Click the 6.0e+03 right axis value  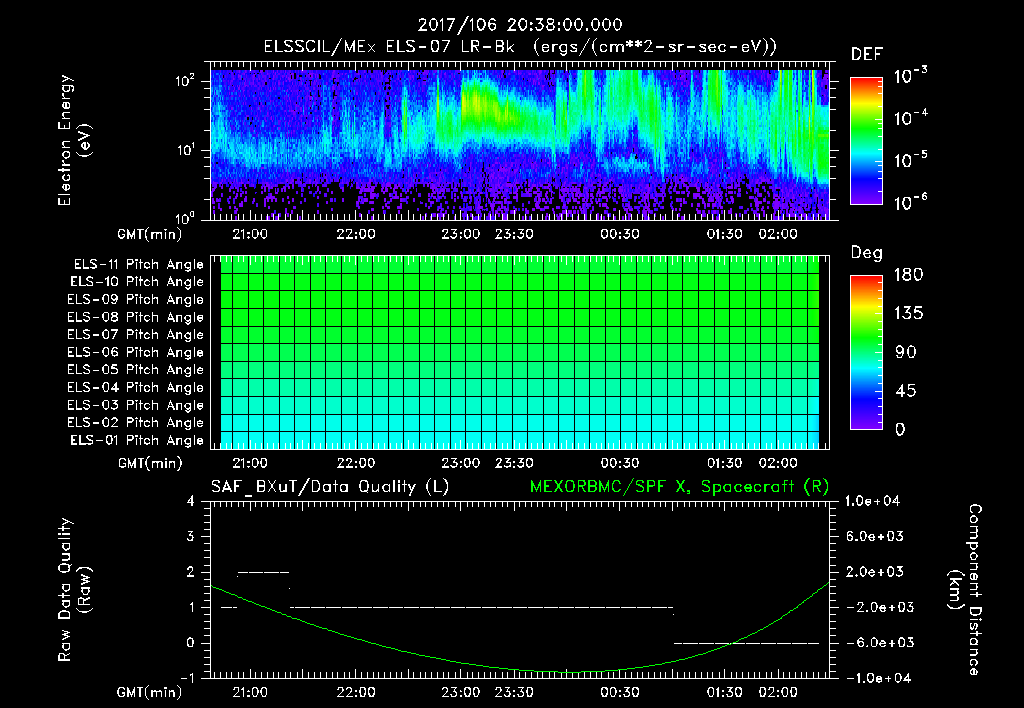click(874, 536)
